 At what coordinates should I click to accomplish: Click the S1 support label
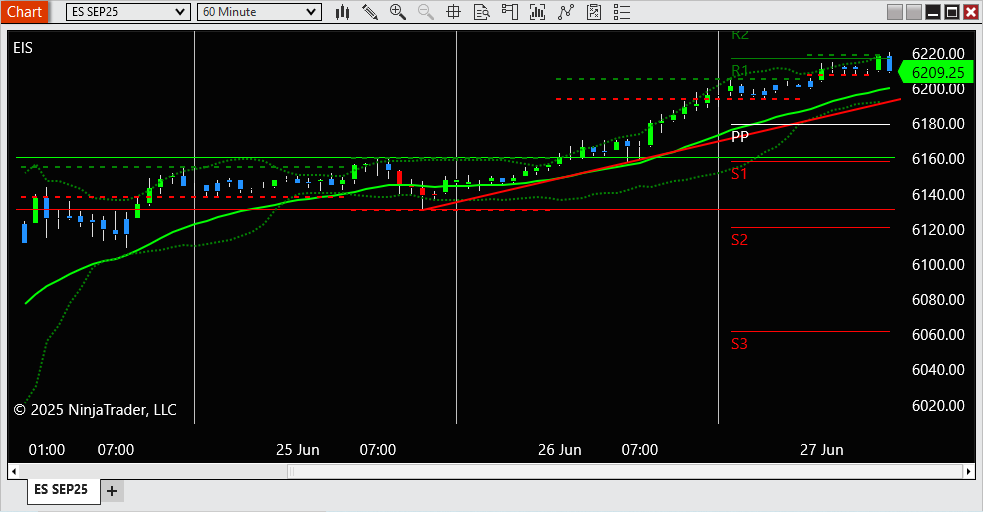739,174
